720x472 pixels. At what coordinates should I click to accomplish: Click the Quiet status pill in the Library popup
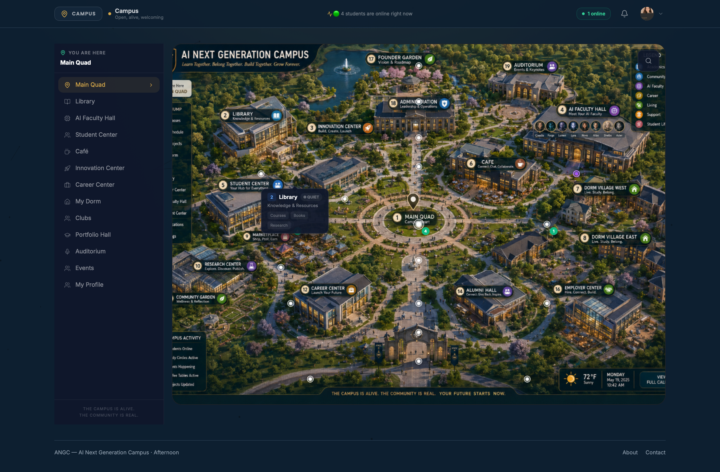click(x=311, y=197)
